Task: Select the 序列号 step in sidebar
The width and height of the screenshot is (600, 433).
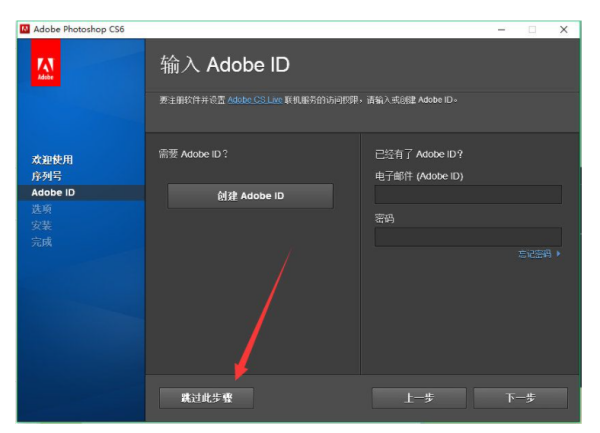Action: (x=46, y=176)
